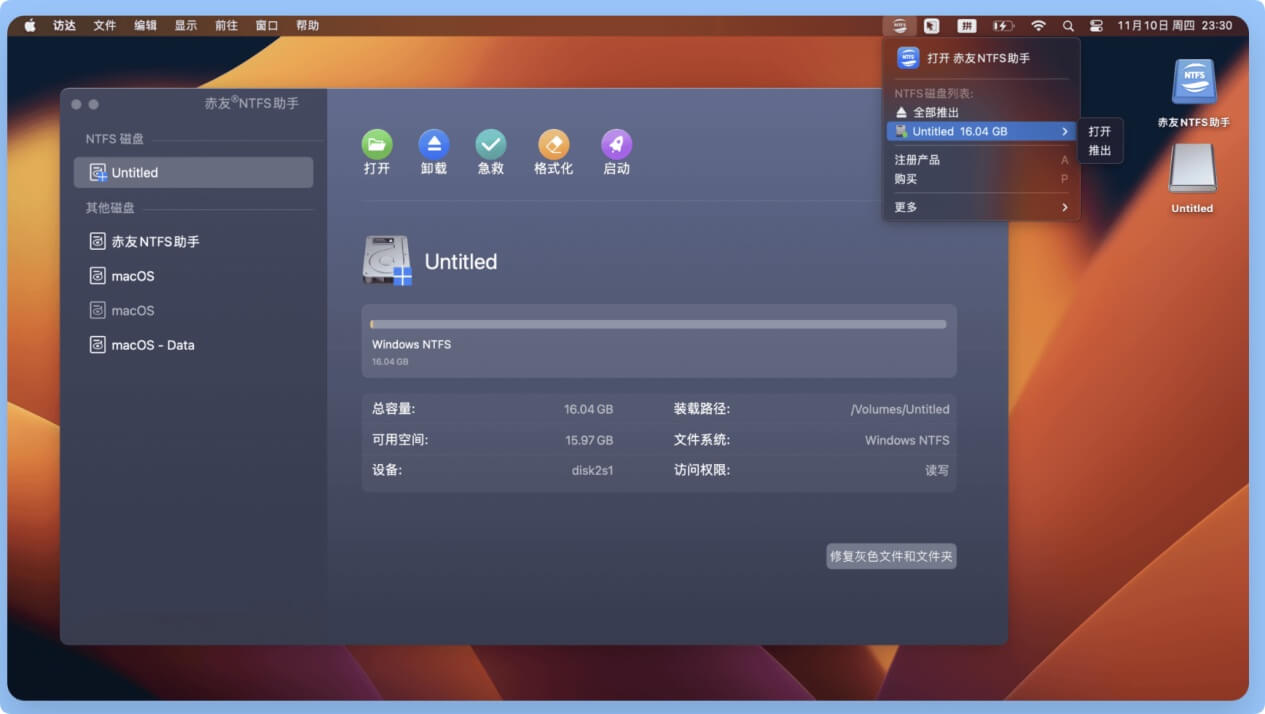Select 赤友NTFS助手 disk in sidebar
1265x714 pixels.
coord(155,241)
